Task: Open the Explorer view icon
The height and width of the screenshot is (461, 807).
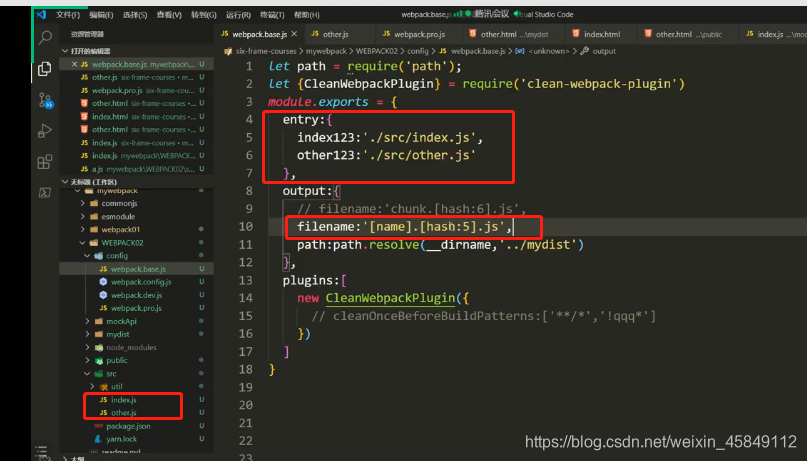Action: tap(45, 68)
